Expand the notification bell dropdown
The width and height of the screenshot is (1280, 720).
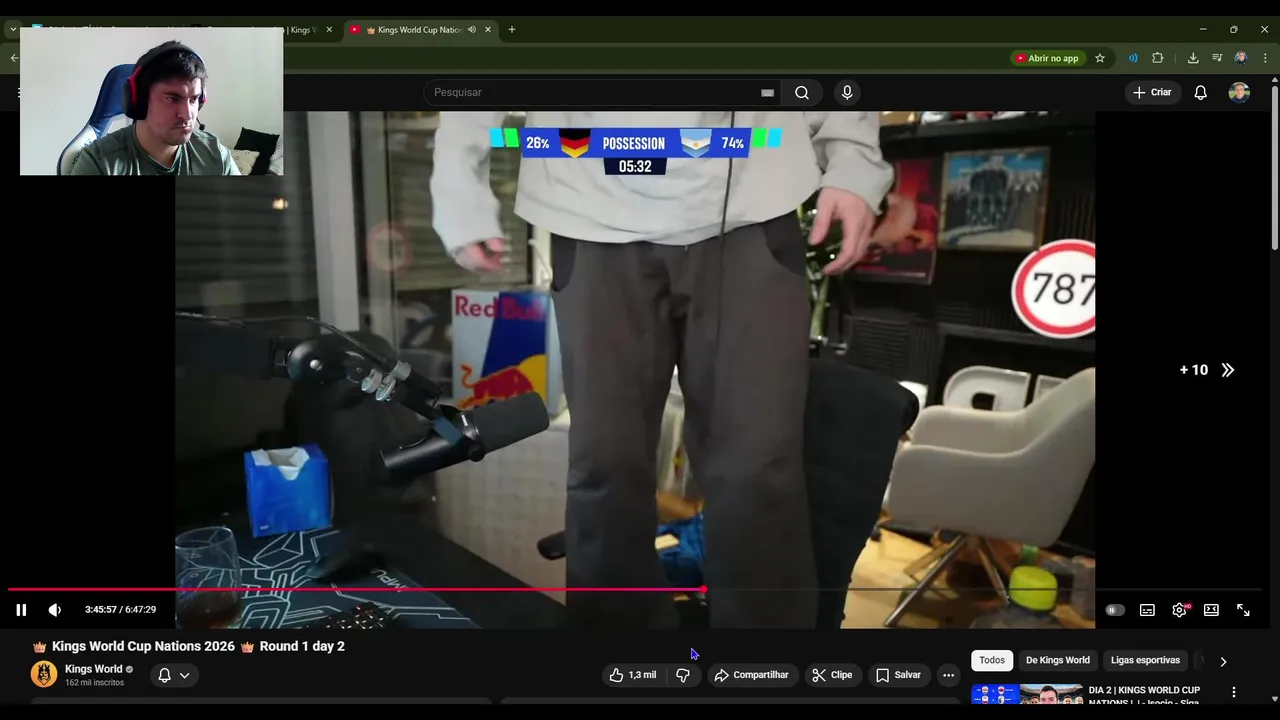coord(174,675)
